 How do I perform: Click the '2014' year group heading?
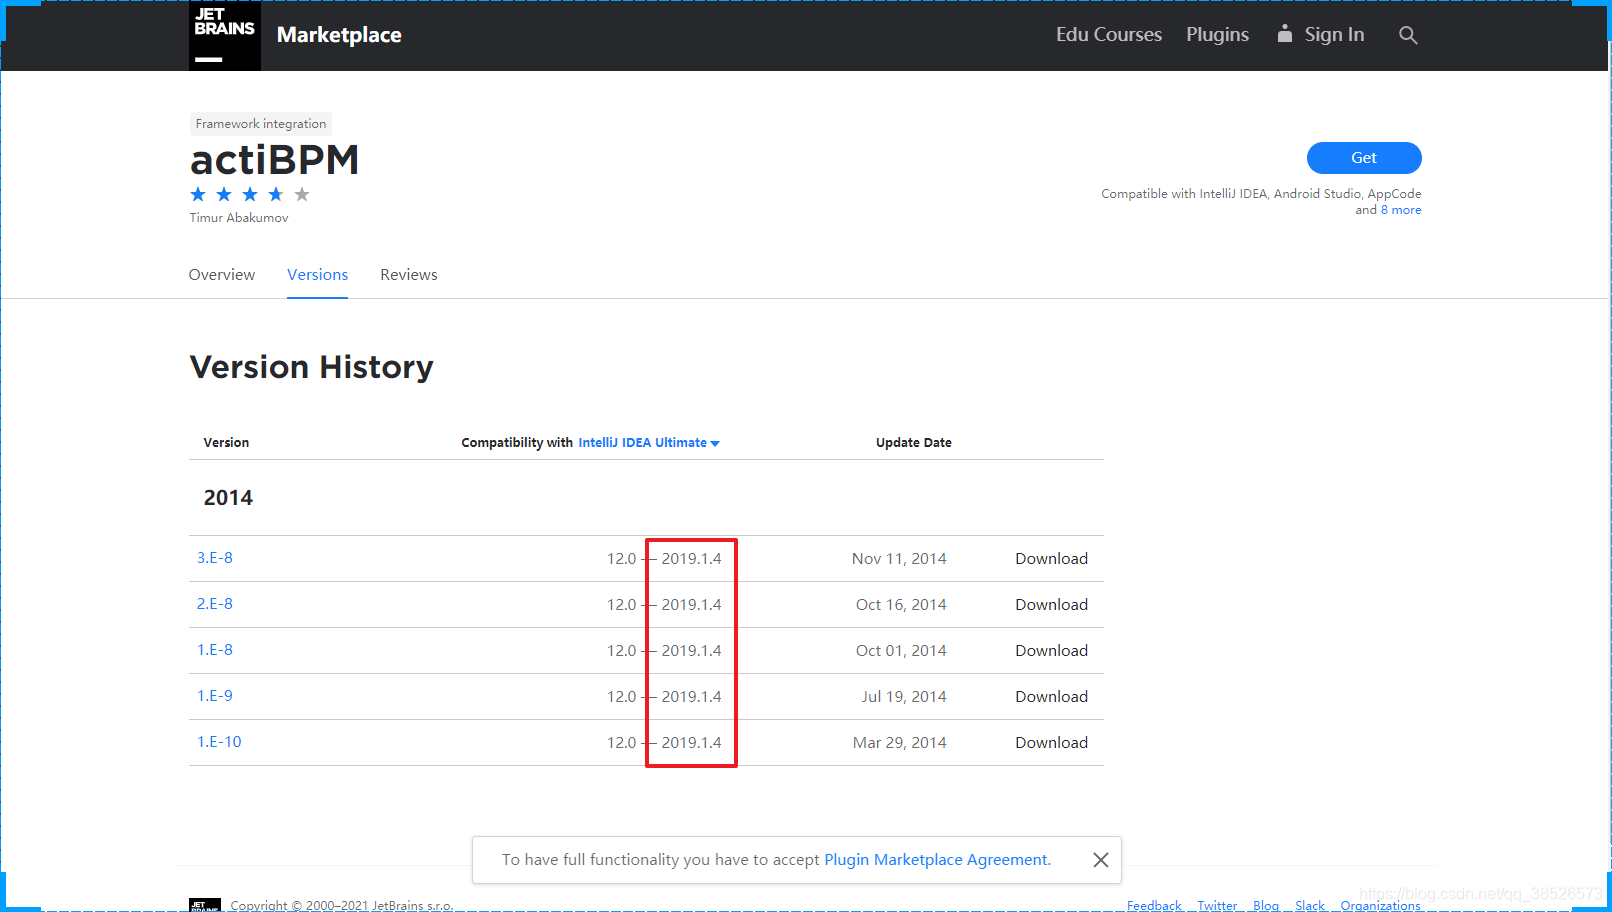(228, 498)
